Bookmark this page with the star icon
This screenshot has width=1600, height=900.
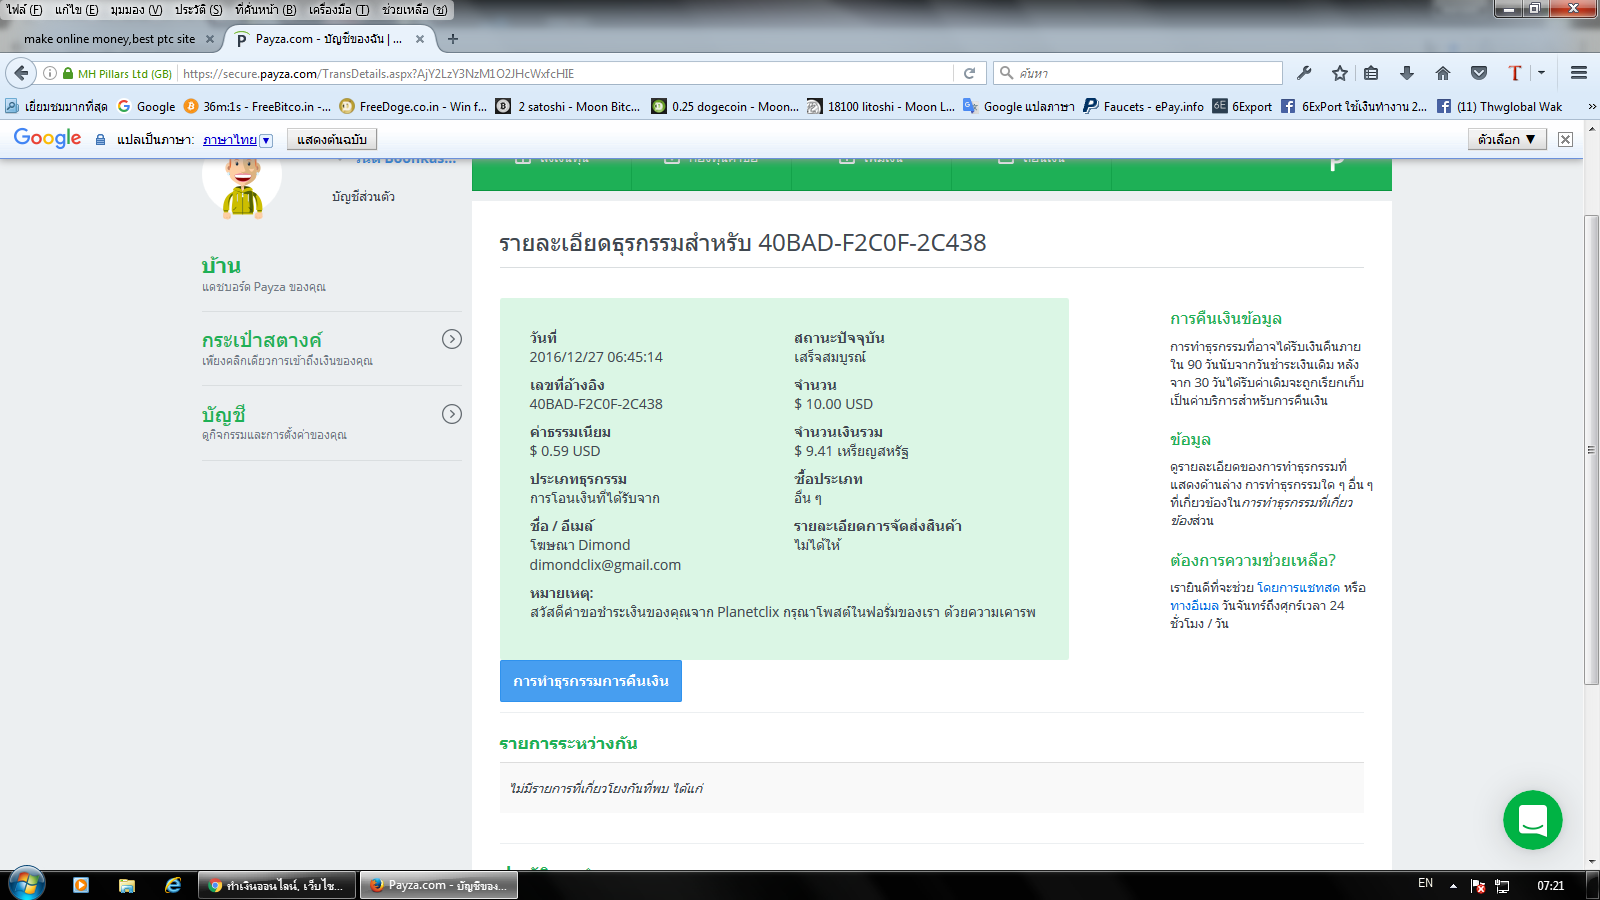pos(1340,73)
